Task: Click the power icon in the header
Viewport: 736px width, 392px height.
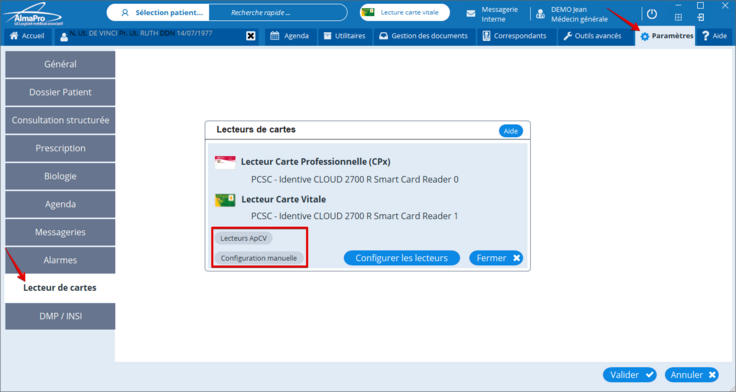Action: (x=652, y=14)
